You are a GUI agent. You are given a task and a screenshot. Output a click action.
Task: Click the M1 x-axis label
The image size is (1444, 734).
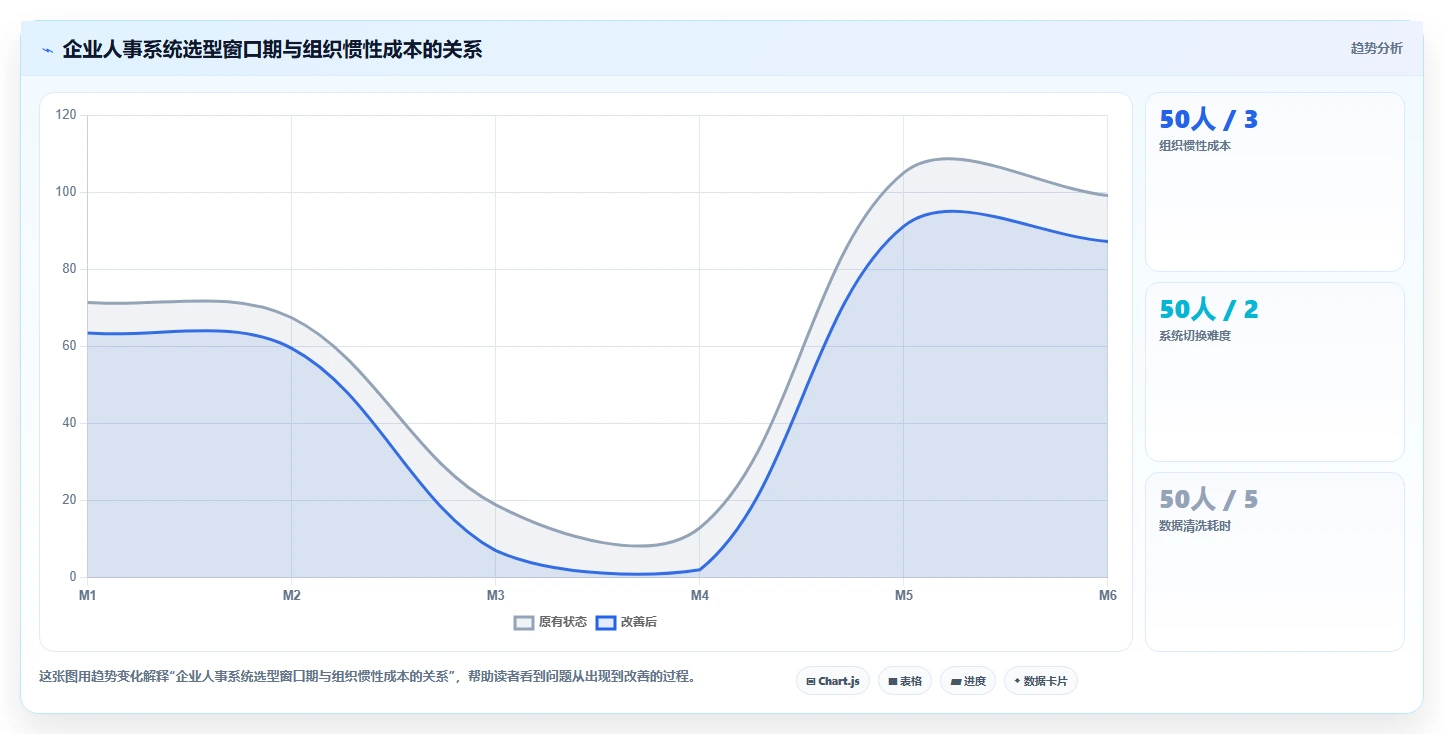pos(88,596)
